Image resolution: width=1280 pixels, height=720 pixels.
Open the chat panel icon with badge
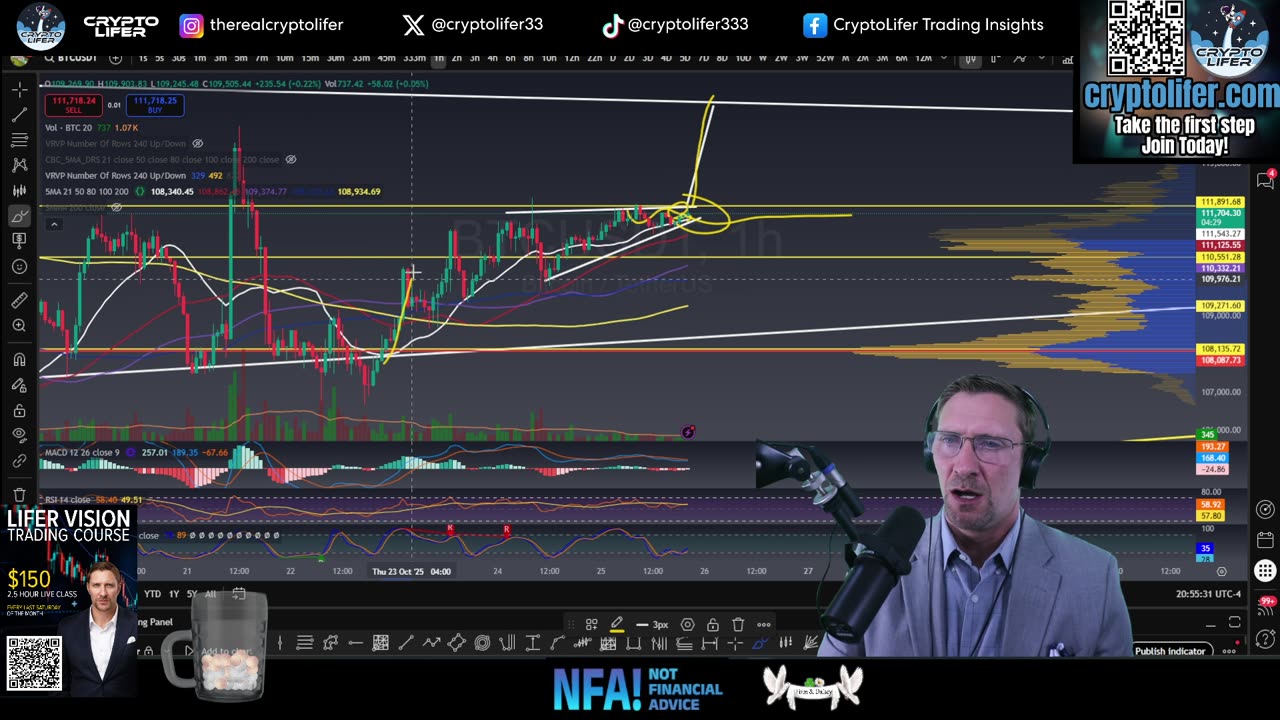click(1264, 181)
